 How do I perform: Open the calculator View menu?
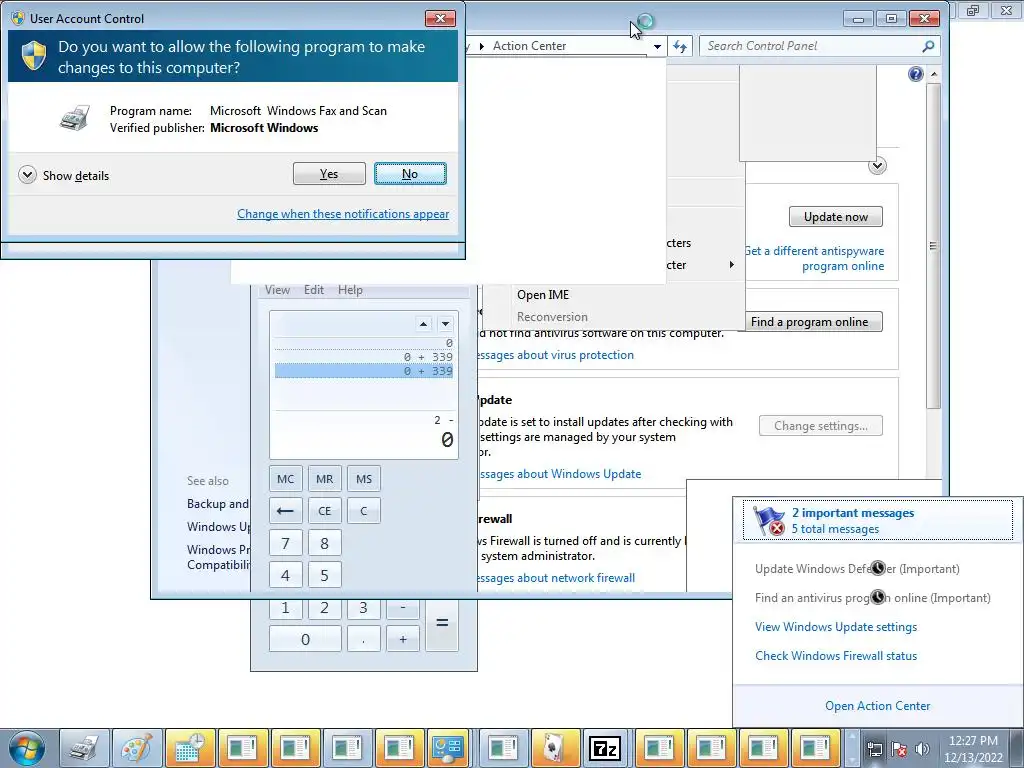(x=277, y=289)
